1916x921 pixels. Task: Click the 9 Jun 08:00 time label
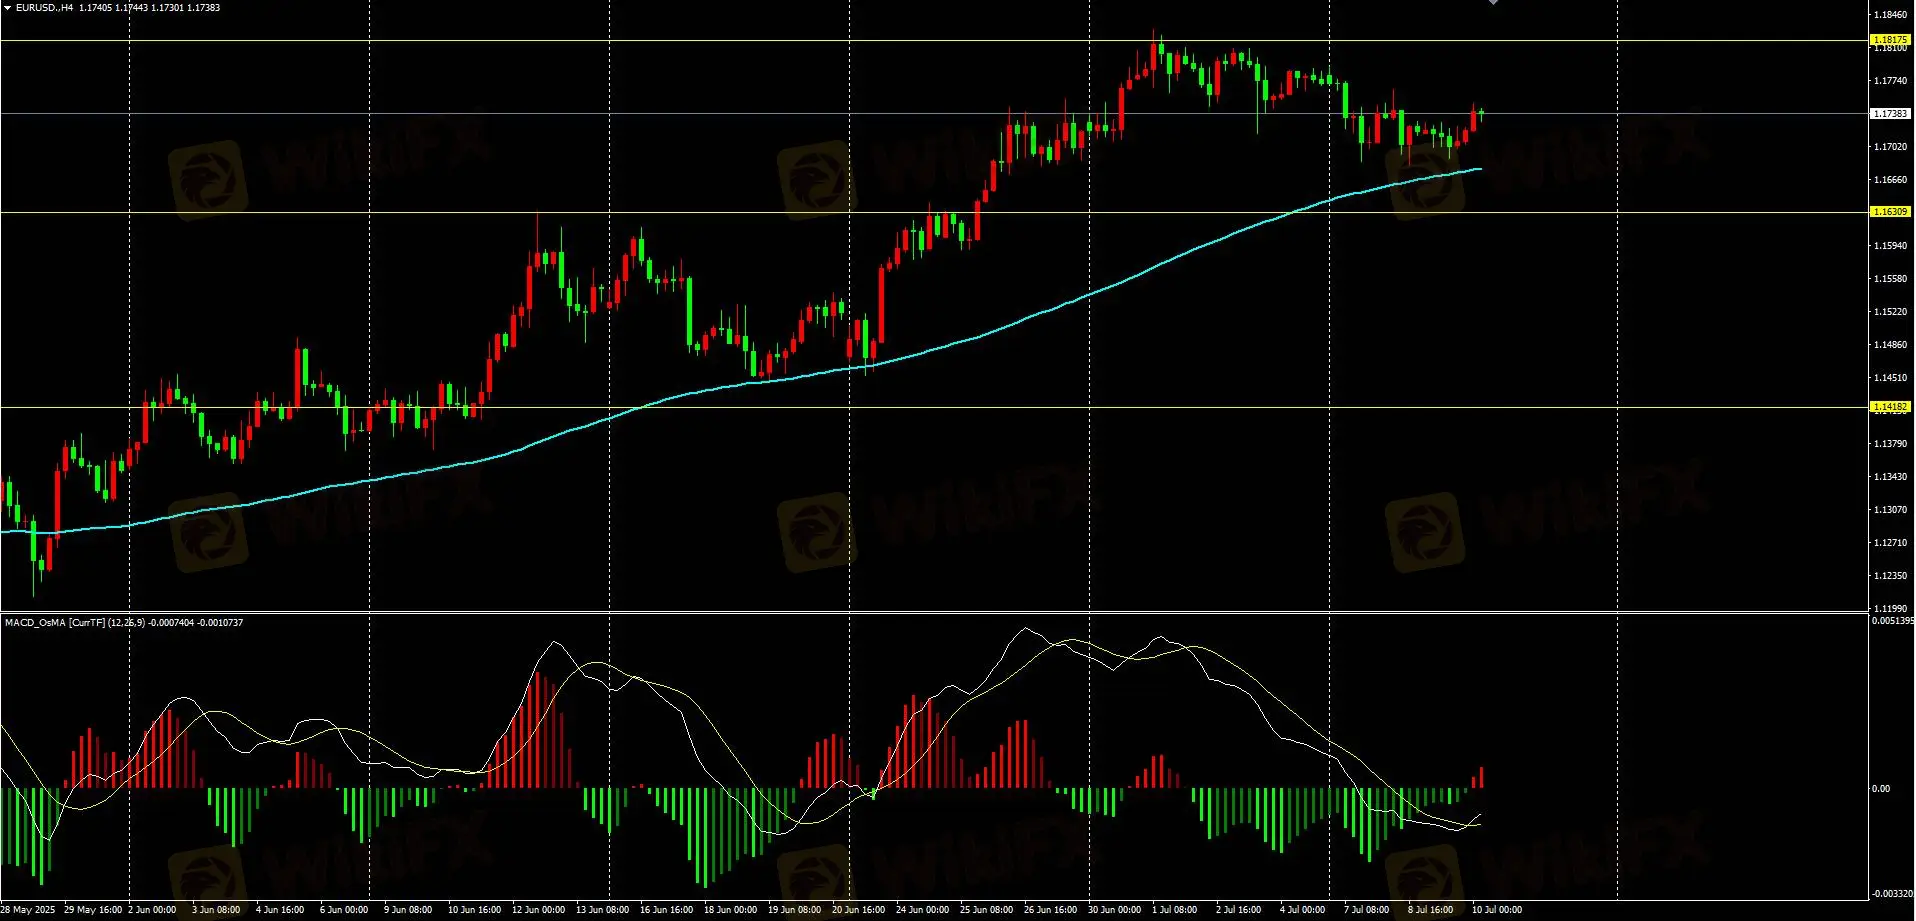(x=408, y=910)
